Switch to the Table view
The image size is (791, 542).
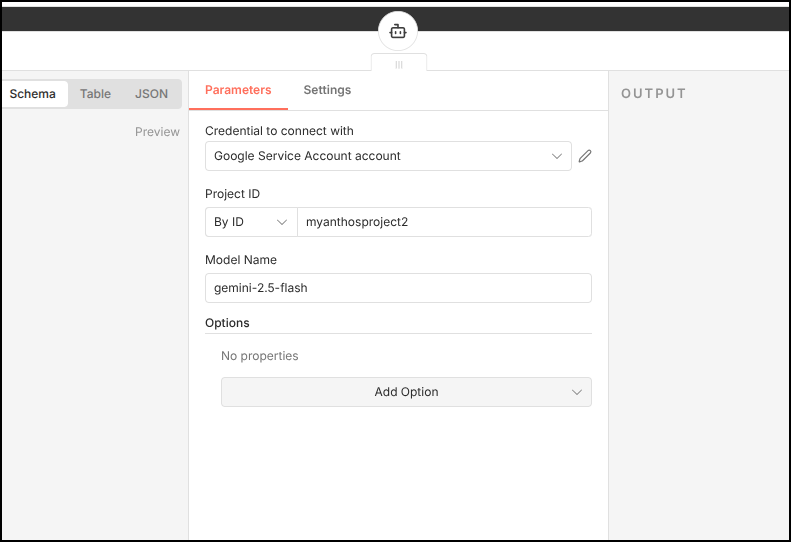point(96,94)
